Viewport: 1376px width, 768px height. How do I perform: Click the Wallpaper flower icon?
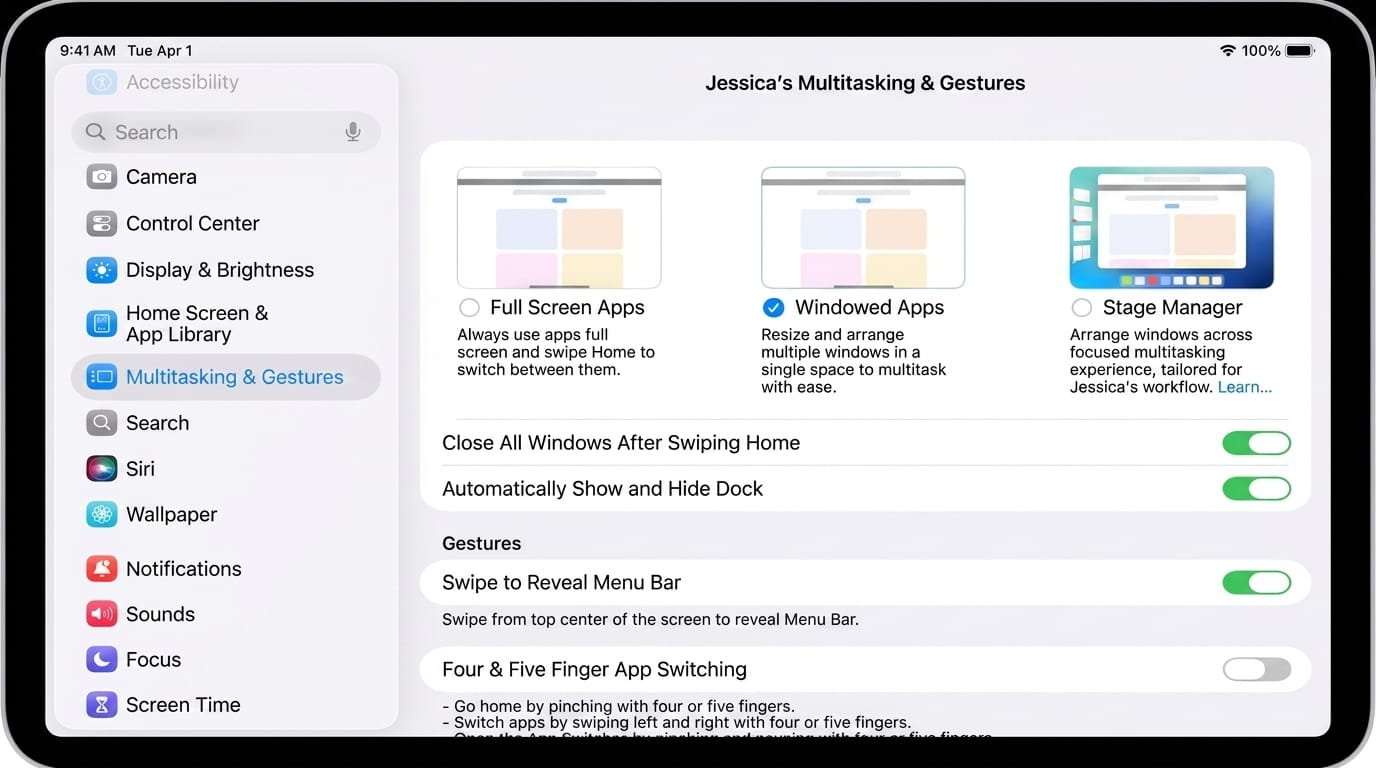101,515
